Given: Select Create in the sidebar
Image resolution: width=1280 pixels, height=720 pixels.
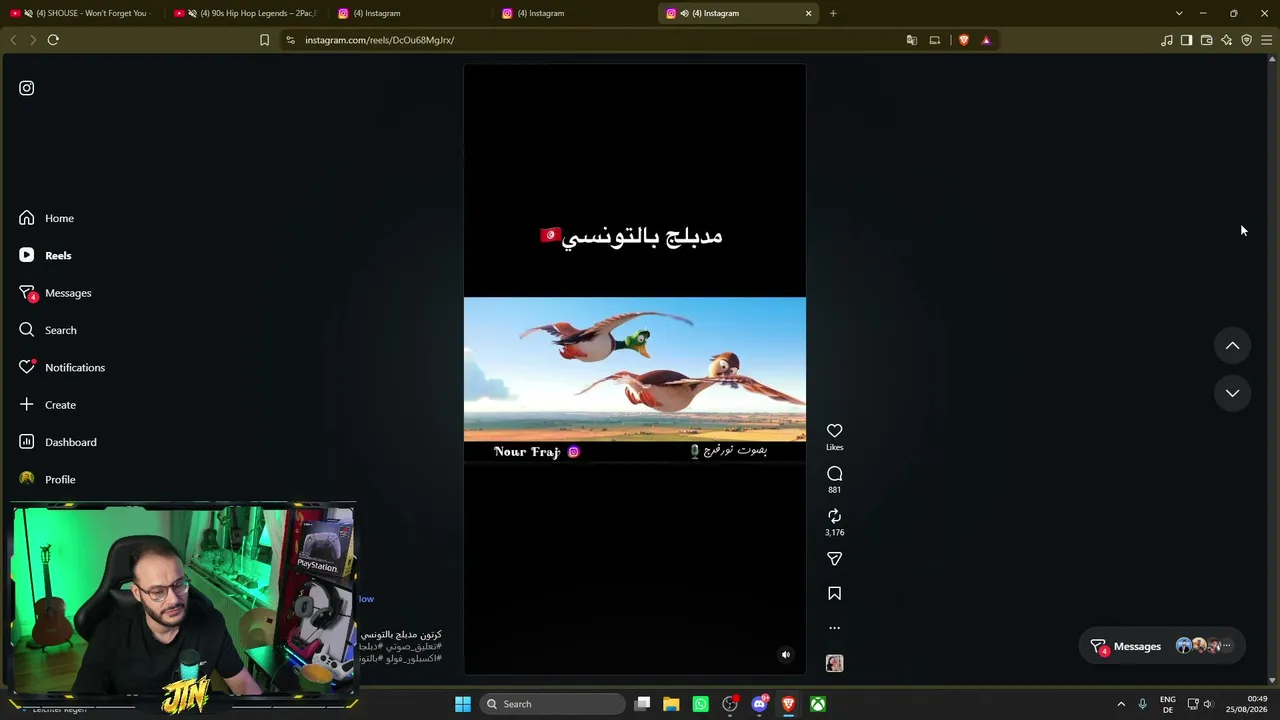Looking at the screenshot, I should pos(47,405).
